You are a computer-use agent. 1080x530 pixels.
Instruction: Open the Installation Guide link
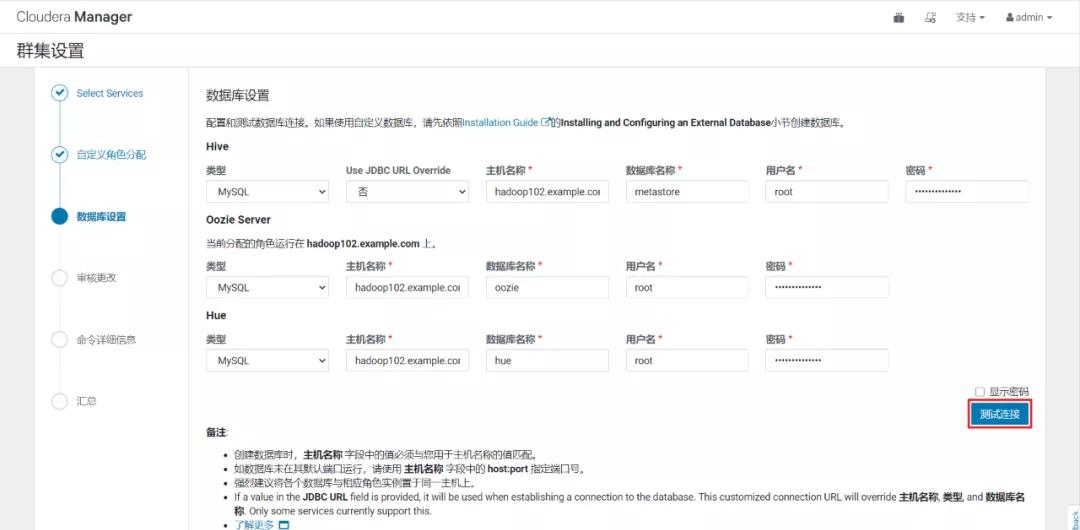tap(500, 123)
